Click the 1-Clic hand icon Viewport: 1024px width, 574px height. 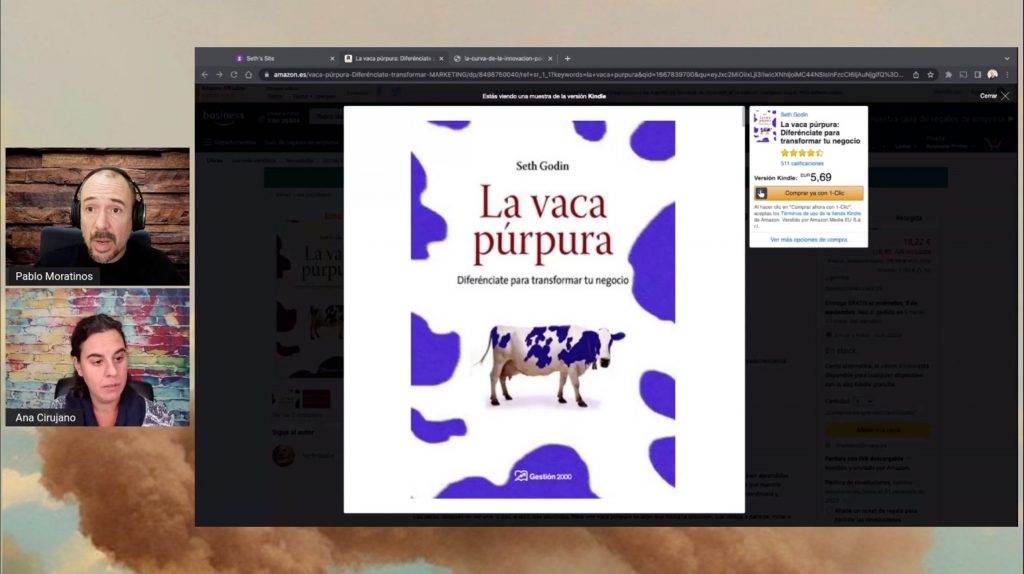pos(761,193)
